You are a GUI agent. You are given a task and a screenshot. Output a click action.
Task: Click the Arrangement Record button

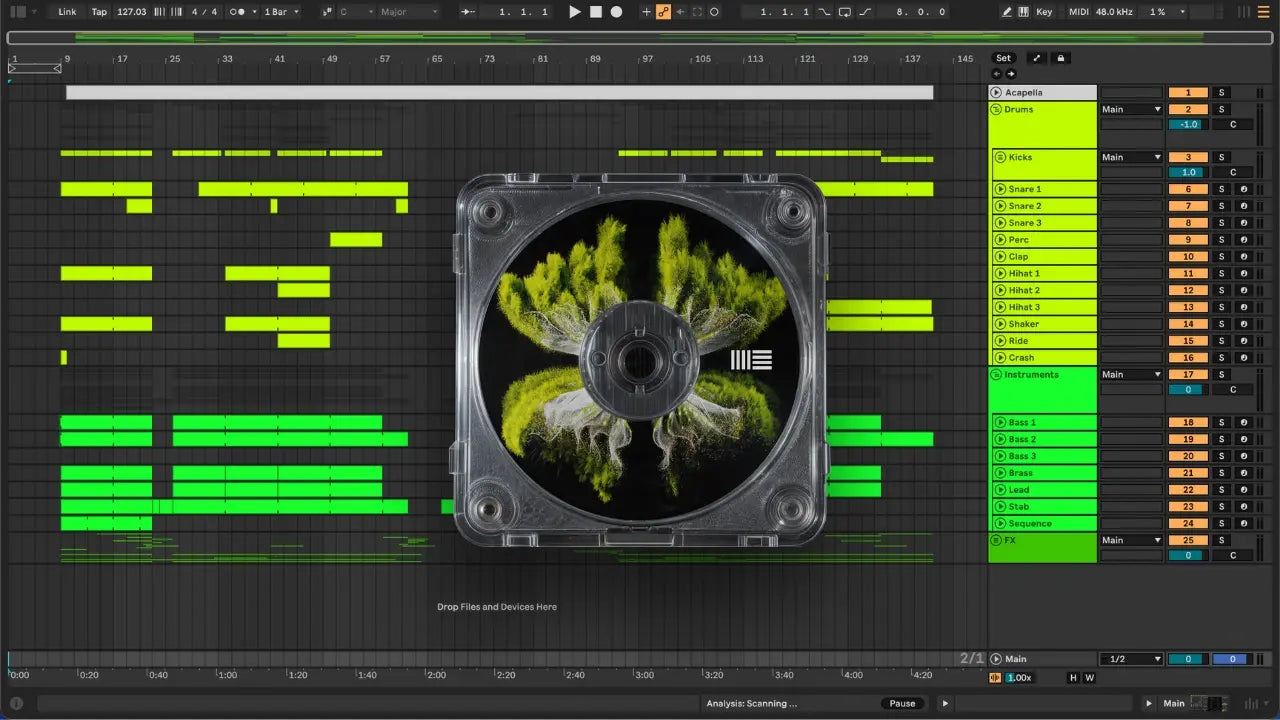(x=617, y=12)
